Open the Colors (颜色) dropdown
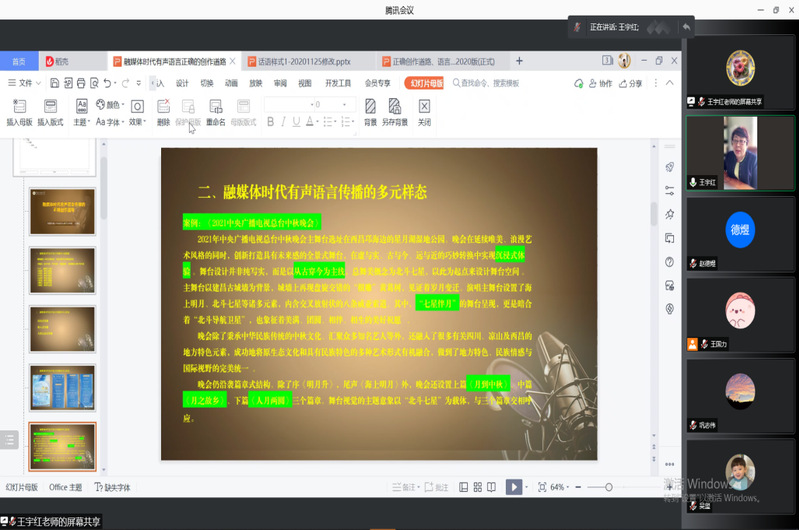799x530 pixels. tap(110, 105)
